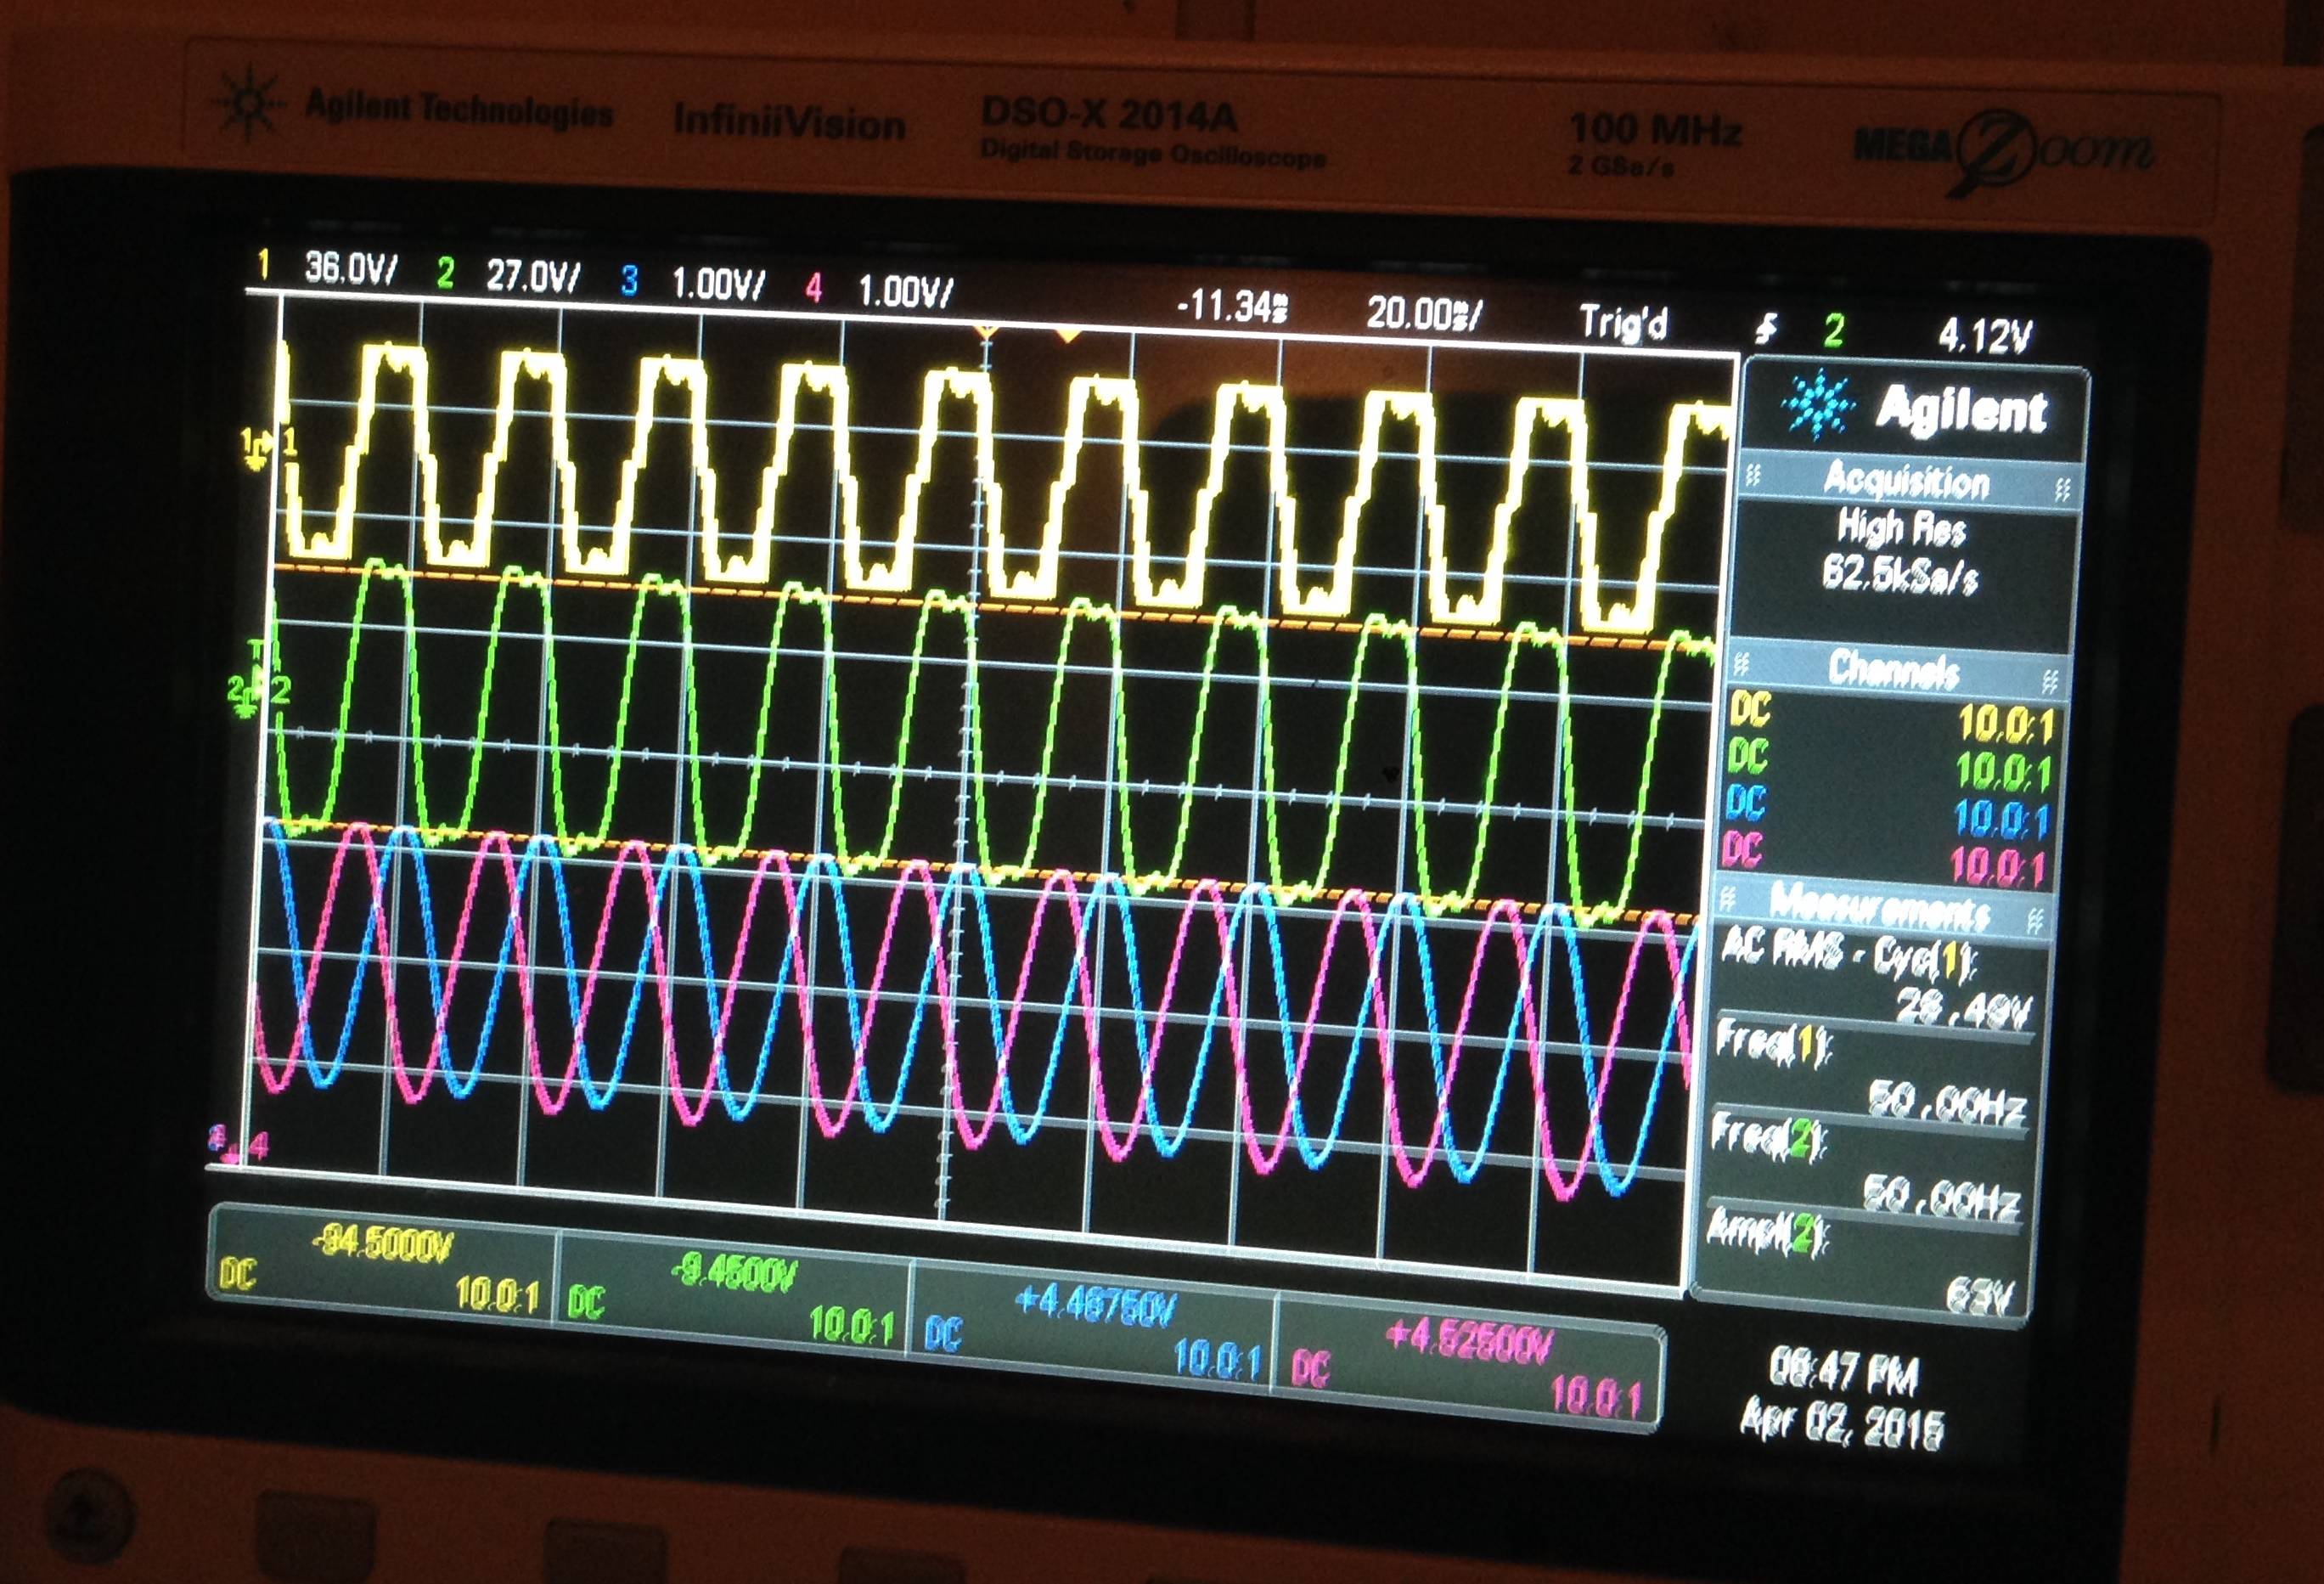Click the blue channel 3 number label
Image resolution: width=2324 pixels, height=1584 pixels.
(629, 280)
